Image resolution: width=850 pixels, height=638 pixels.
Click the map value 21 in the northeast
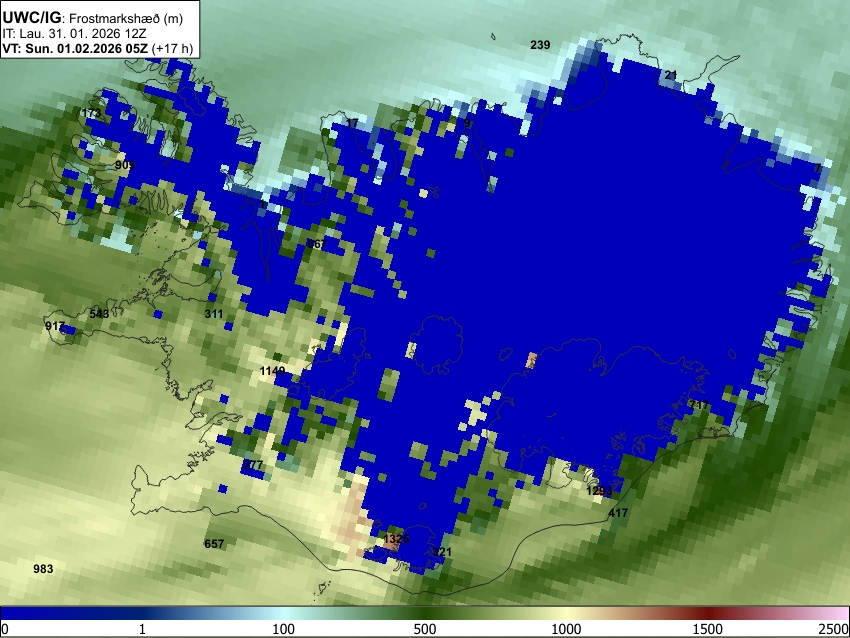(671, 75)
